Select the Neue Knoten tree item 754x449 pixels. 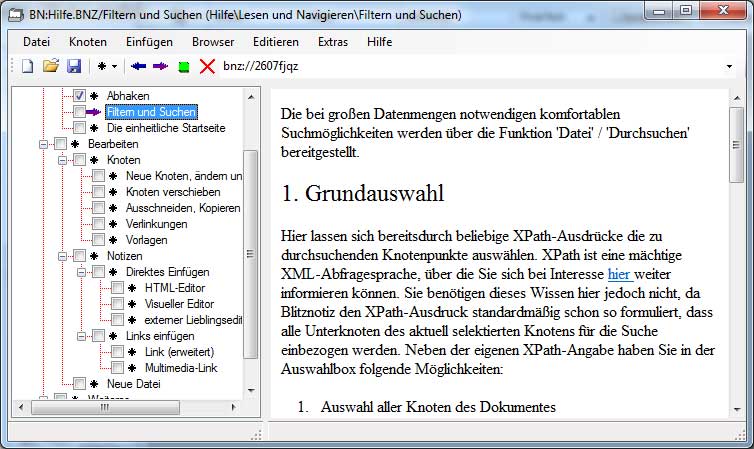(184, 176)
